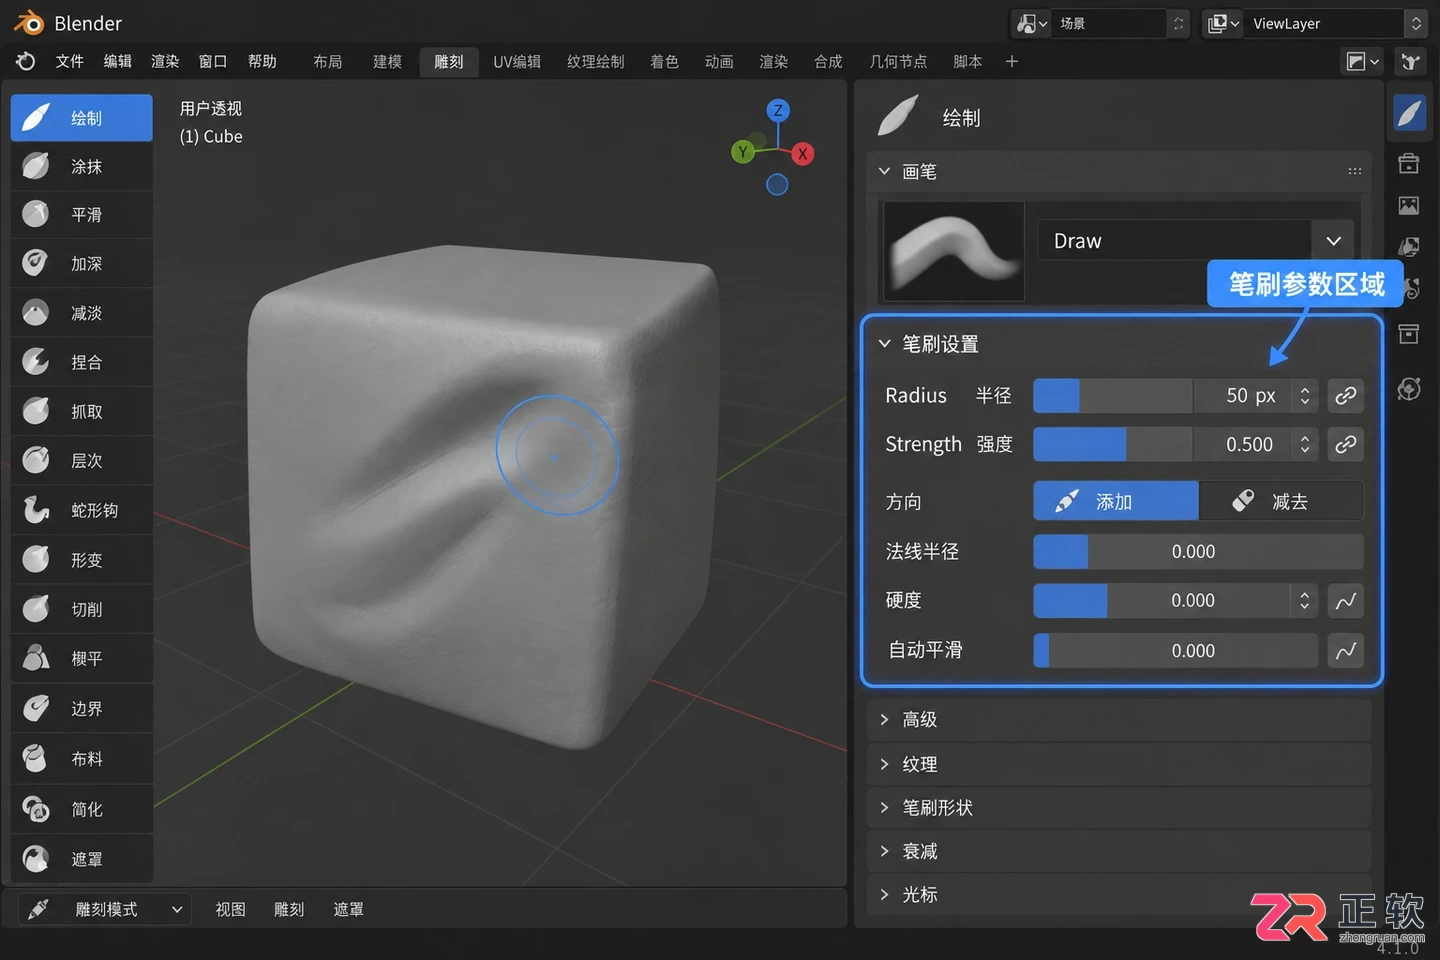Open the 雕刻 header menu at bottom
Screen dimensions: 1440x960
click(289, 909)
